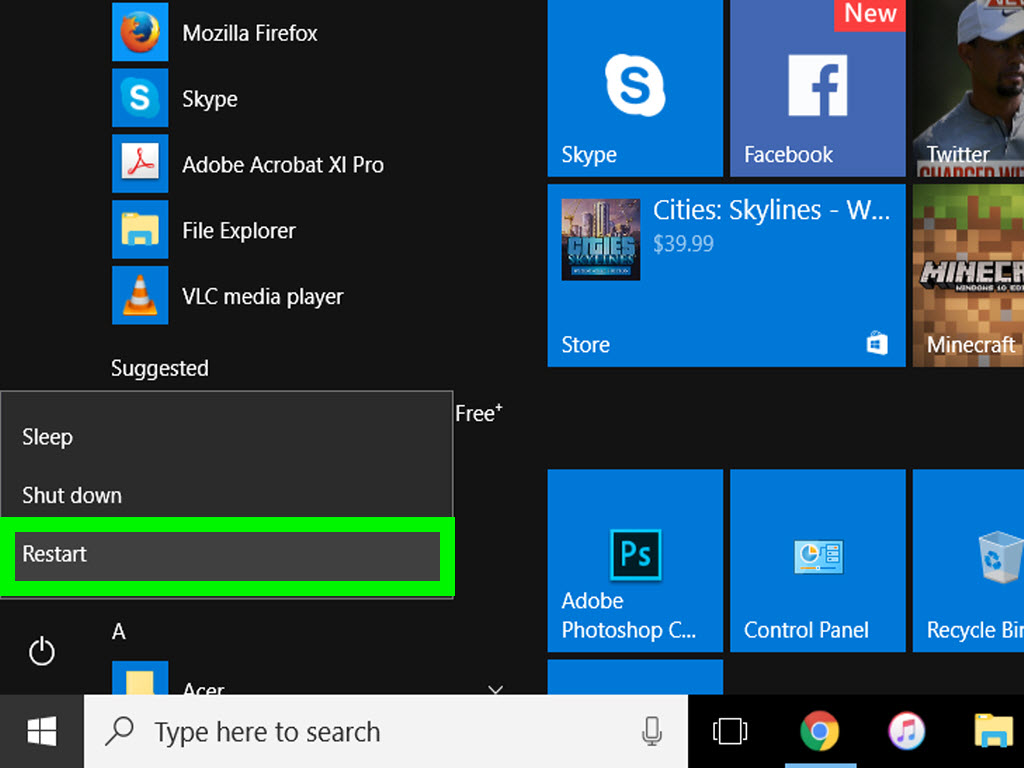Open Google Chrome from the taskbar
Screen dimensions: 1024x768
coord(820,731)
